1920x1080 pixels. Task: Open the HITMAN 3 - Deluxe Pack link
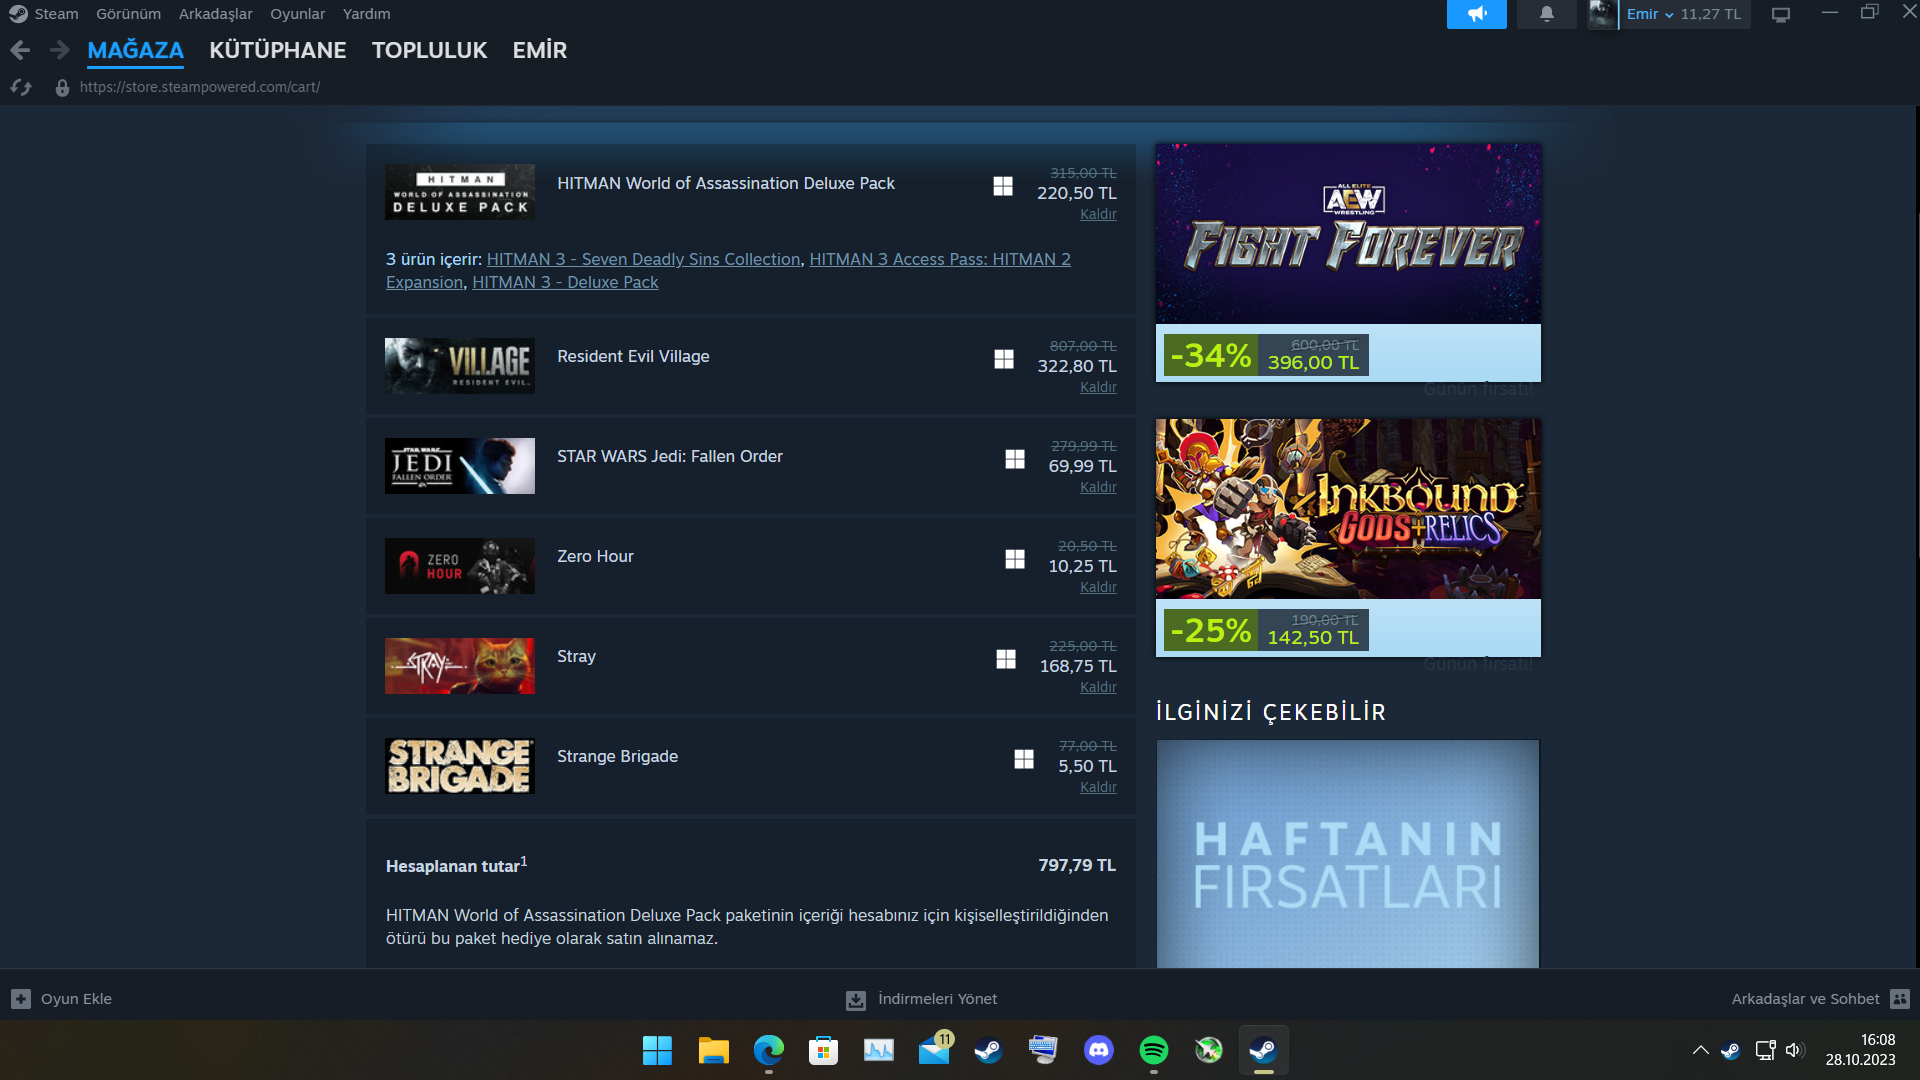[565, 283]
